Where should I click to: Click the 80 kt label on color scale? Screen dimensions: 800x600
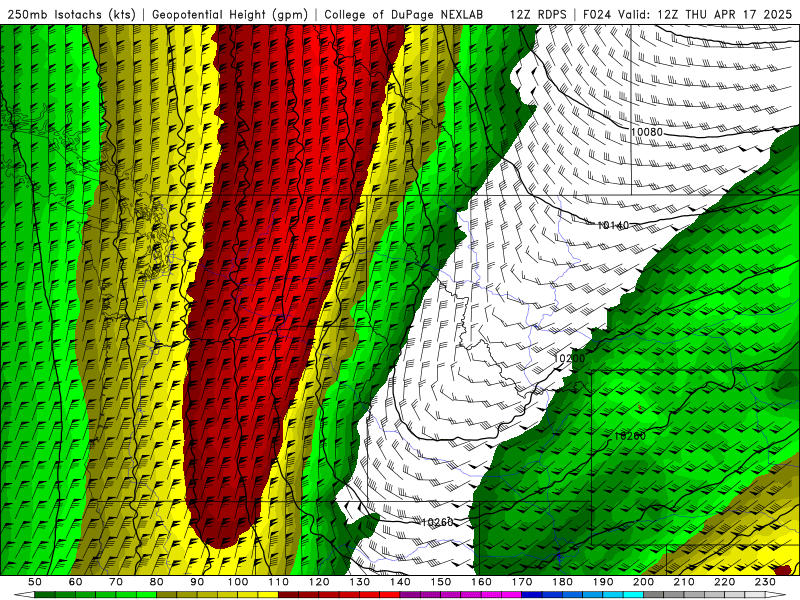tap(157, 582)
